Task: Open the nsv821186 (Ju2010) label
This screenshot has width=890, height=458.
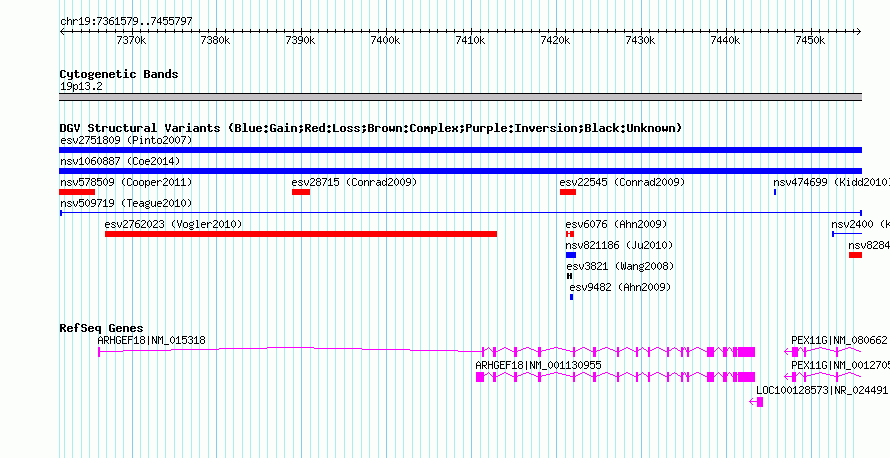Action: 619,245
